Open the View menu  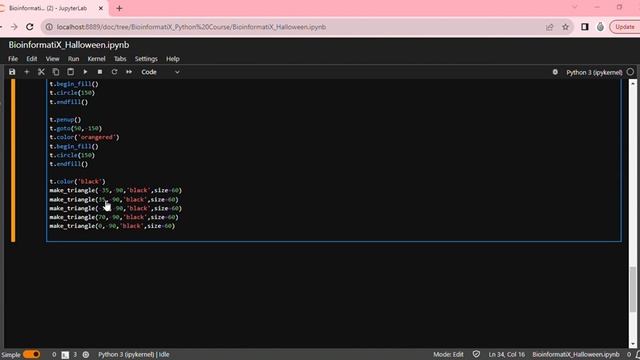[52, 59]
